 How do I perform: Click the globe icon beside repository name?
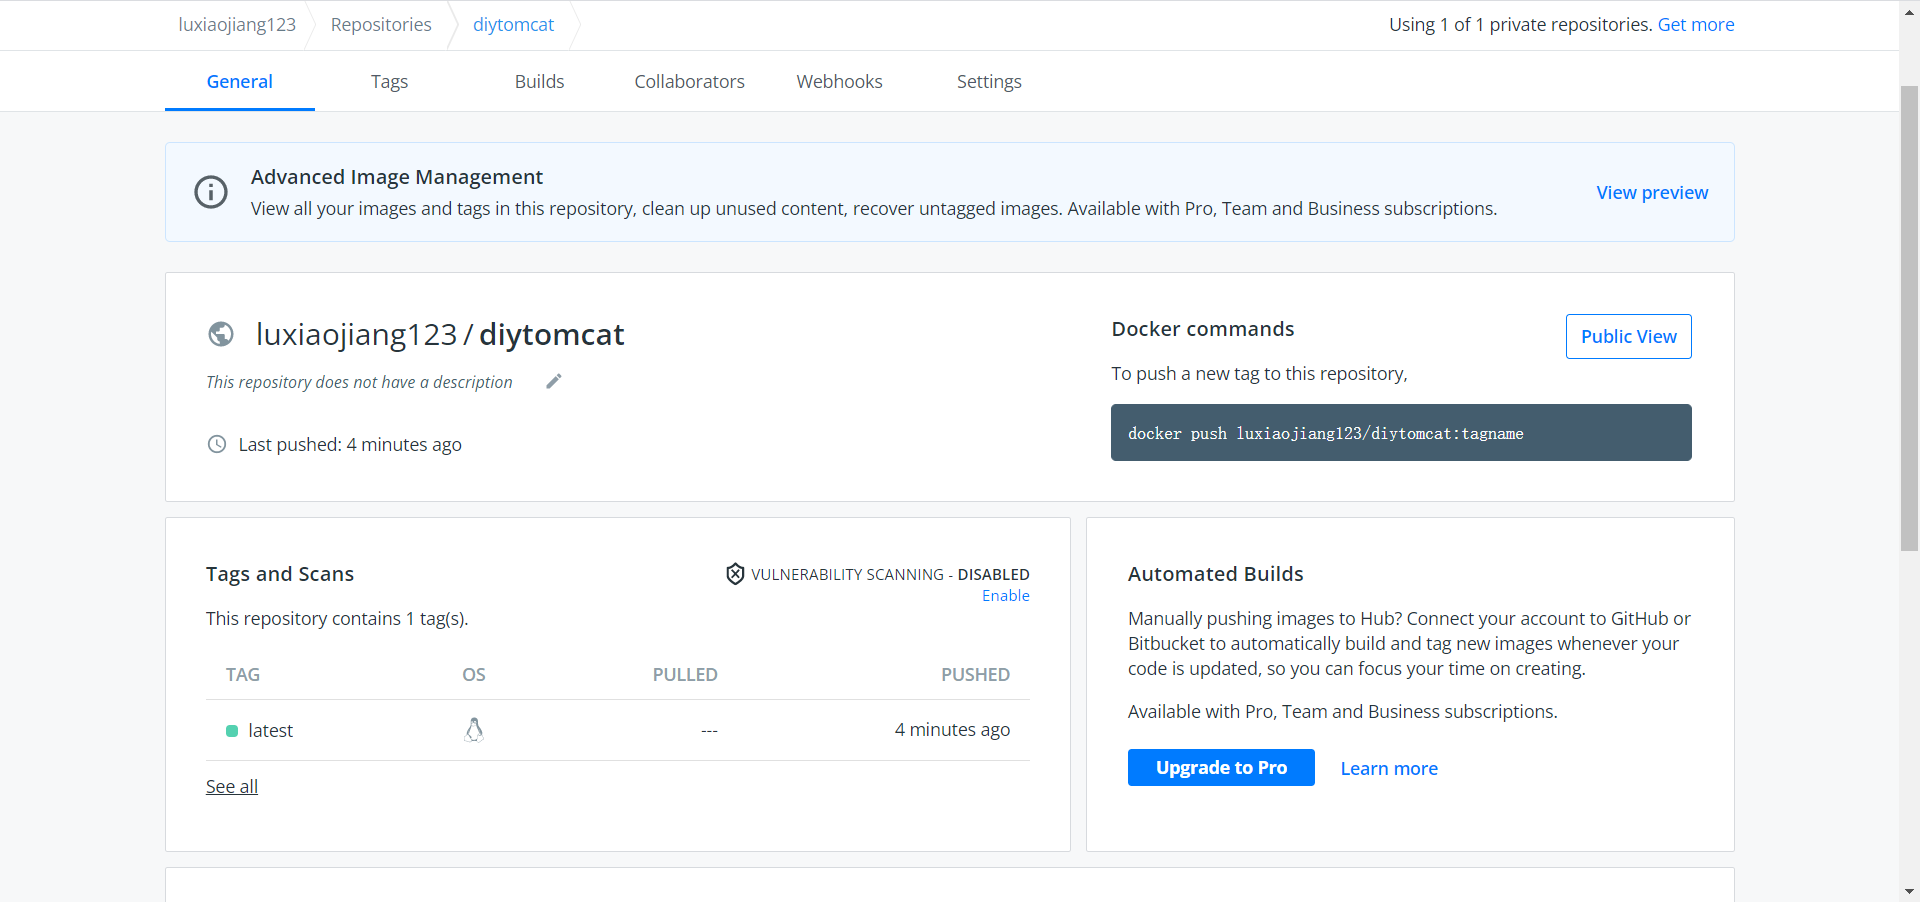click(221, 334)
